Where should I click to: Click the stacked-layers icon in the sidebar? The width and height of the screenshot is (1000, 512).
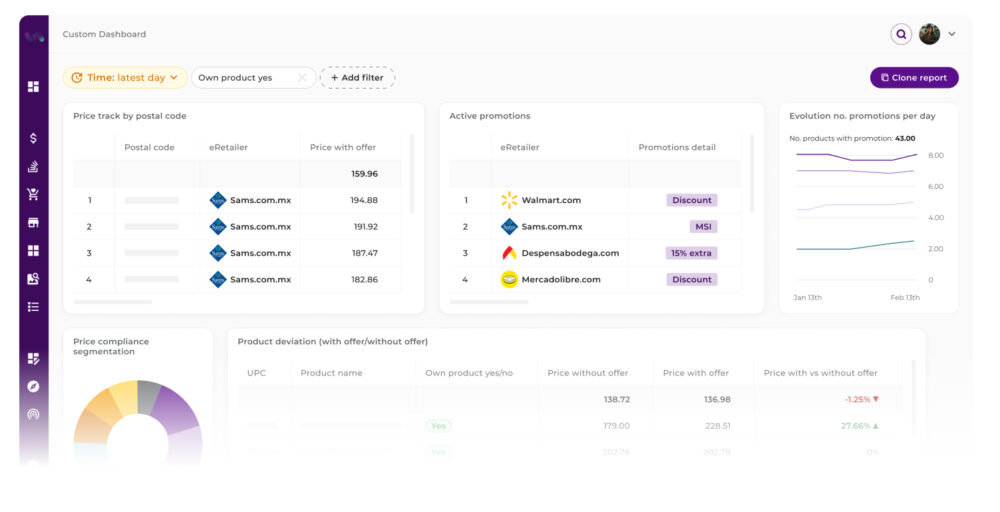pos(33,166)
